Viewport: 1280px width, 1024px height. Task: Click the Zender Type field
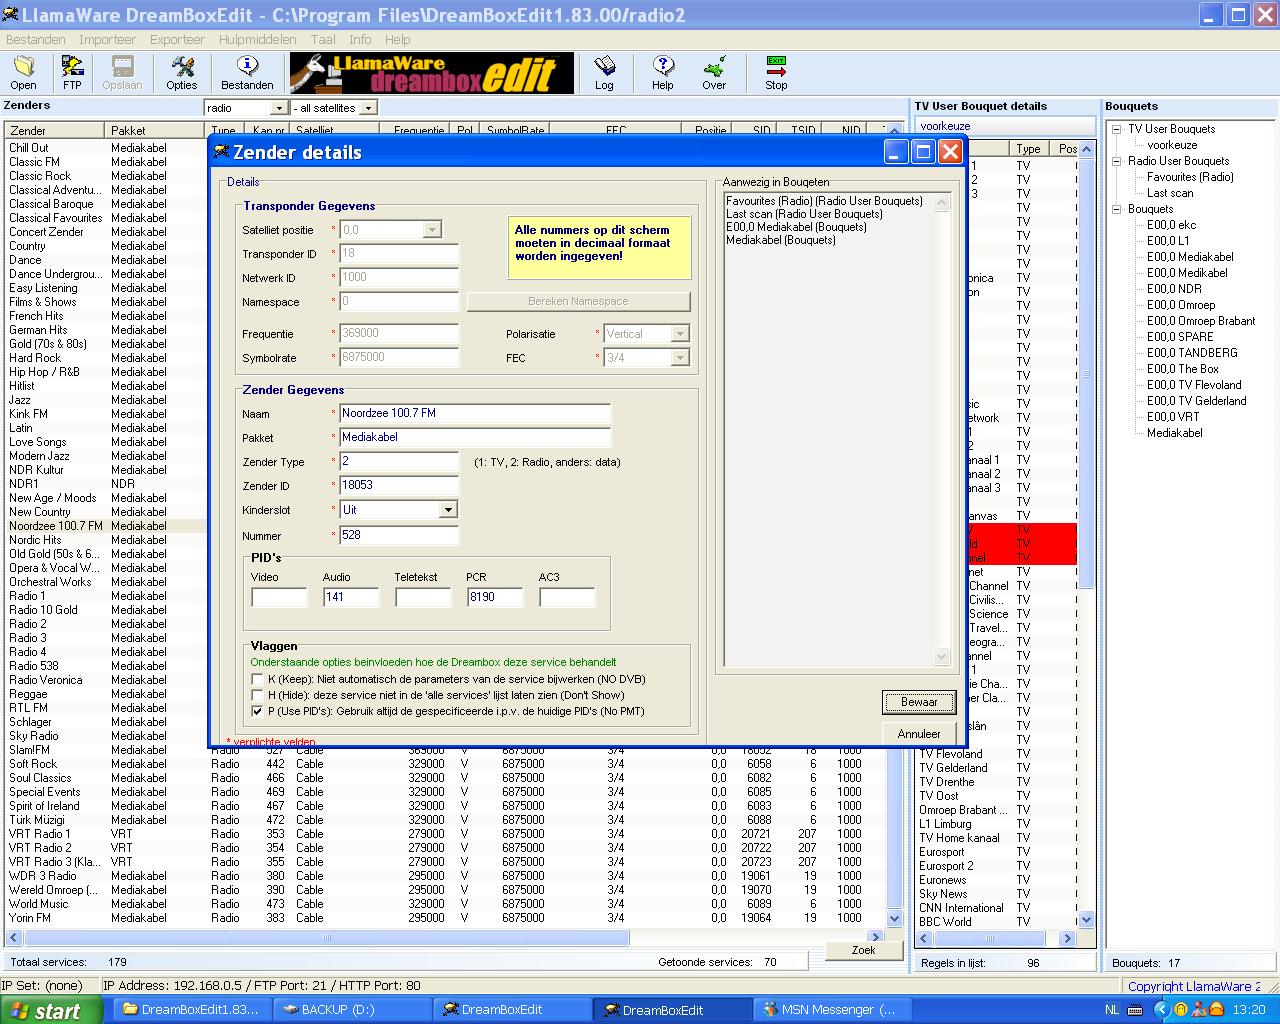coord(399,462)
